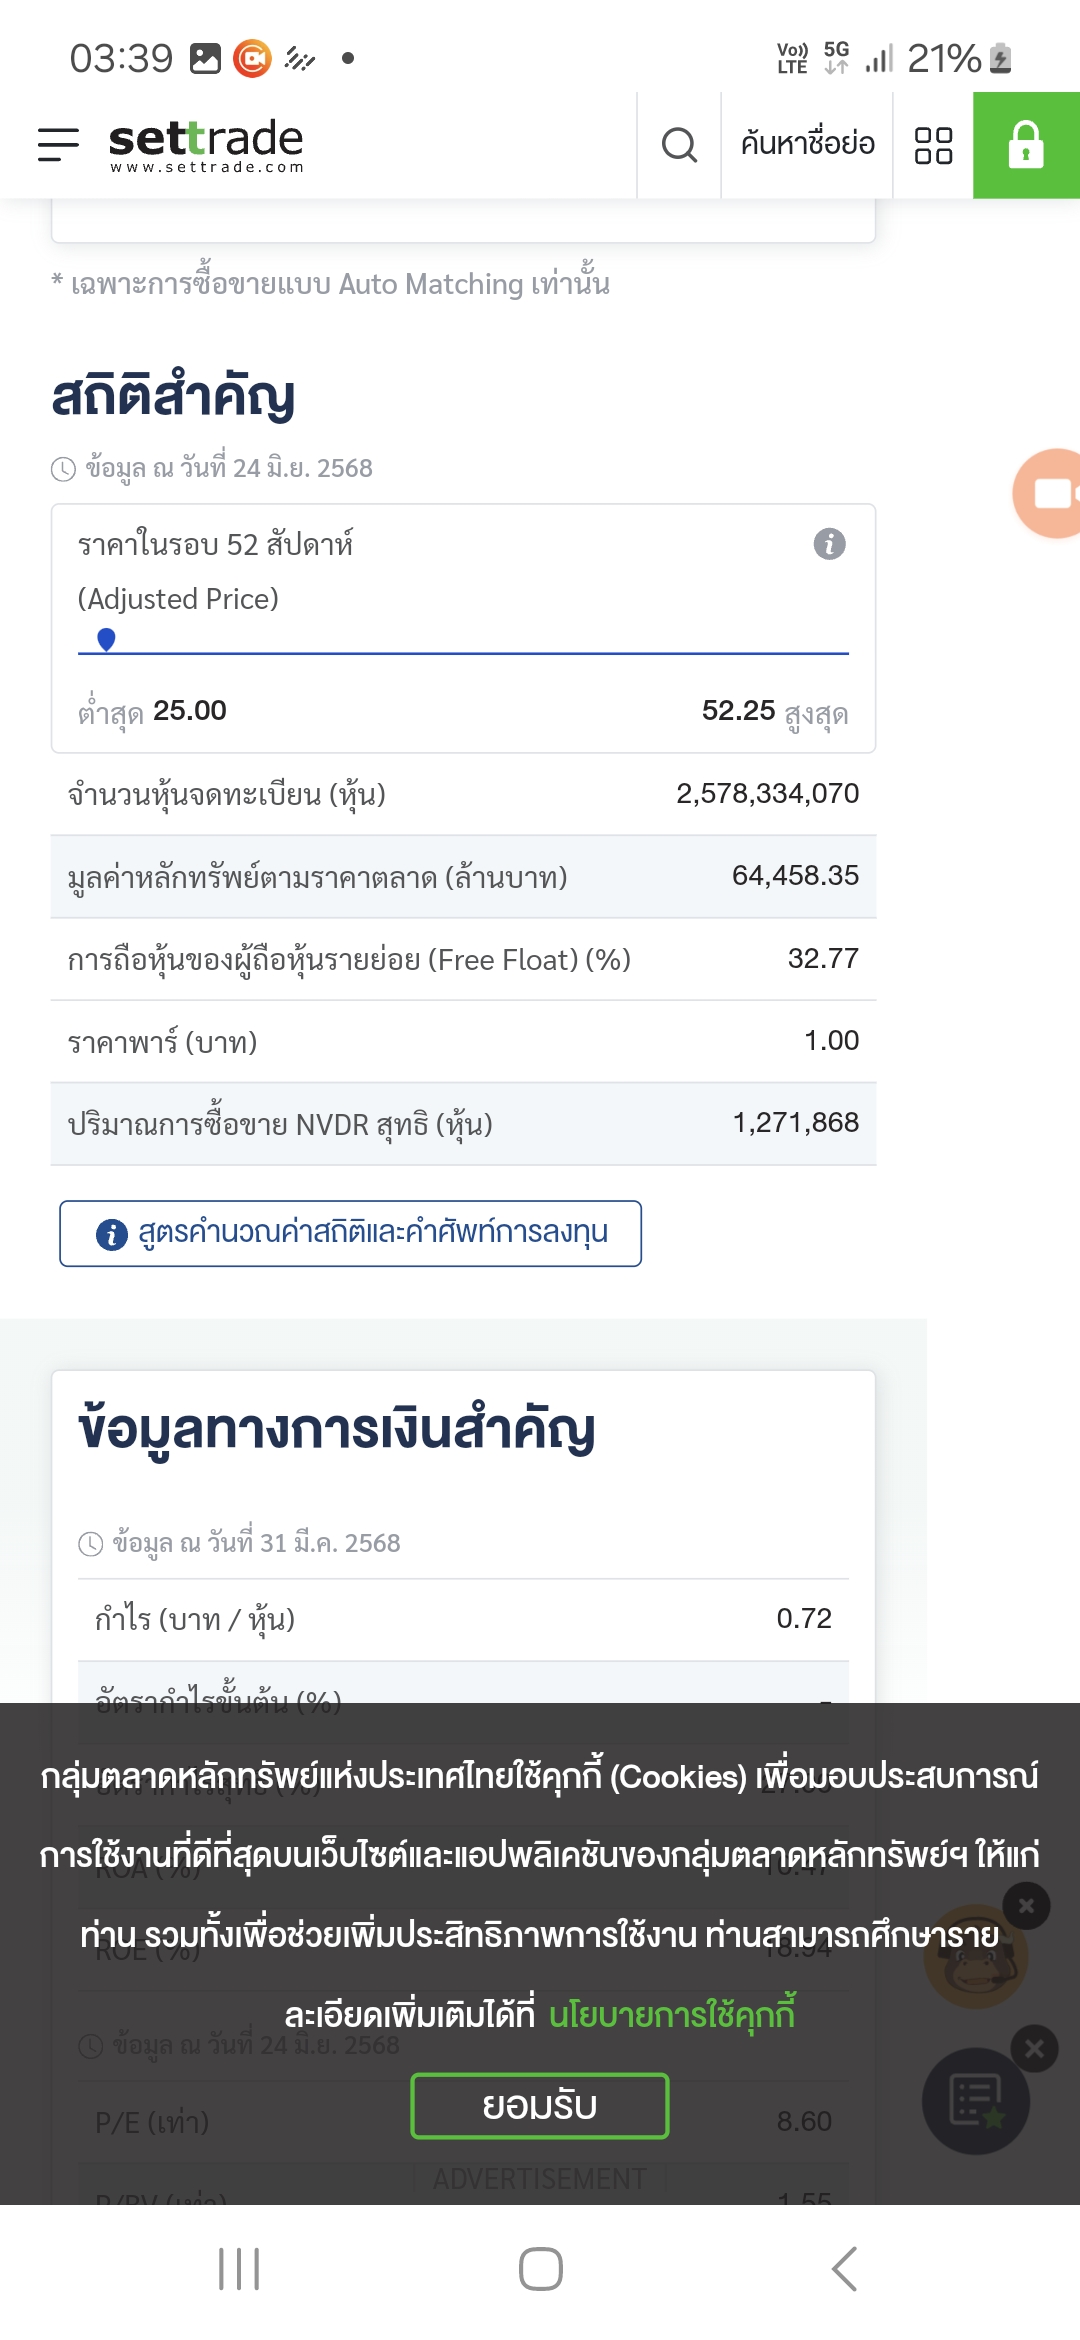
Task: Select the NVDR net volume row
Action: 463,1124
